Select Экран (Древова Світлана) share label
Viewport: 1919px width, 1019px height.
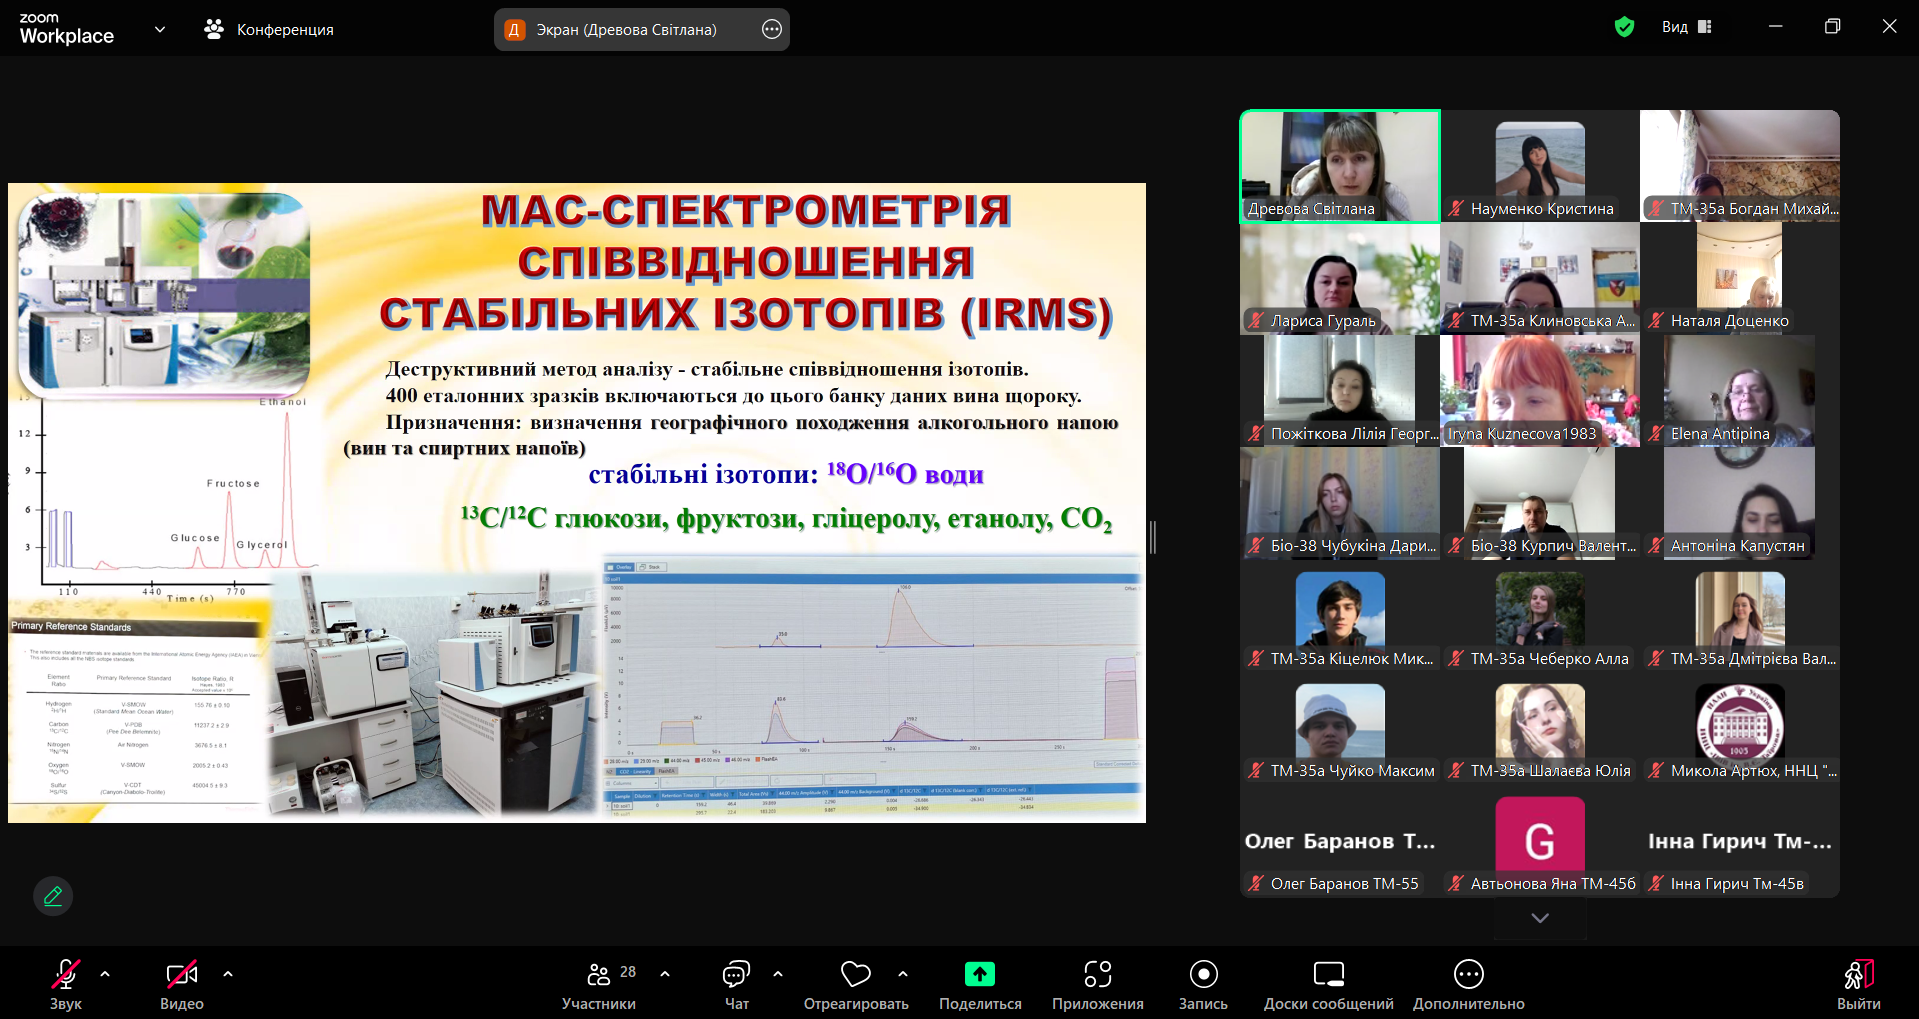click(x=626, y=29)
